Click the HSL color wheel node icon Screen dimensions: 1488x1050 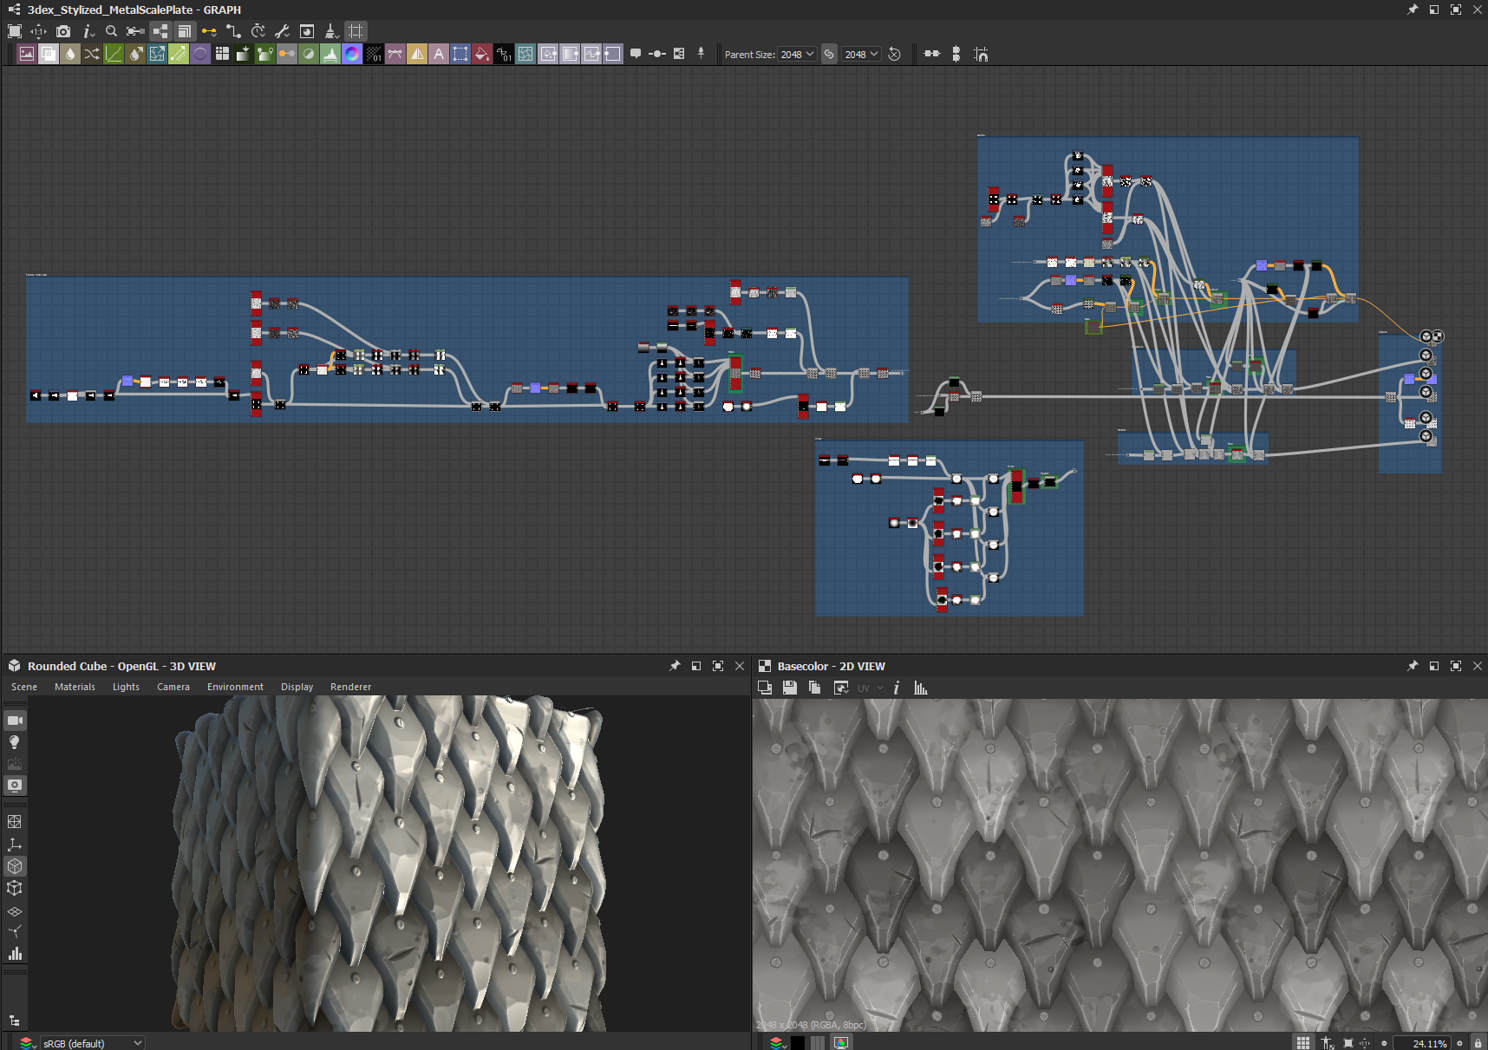point(352,54)
